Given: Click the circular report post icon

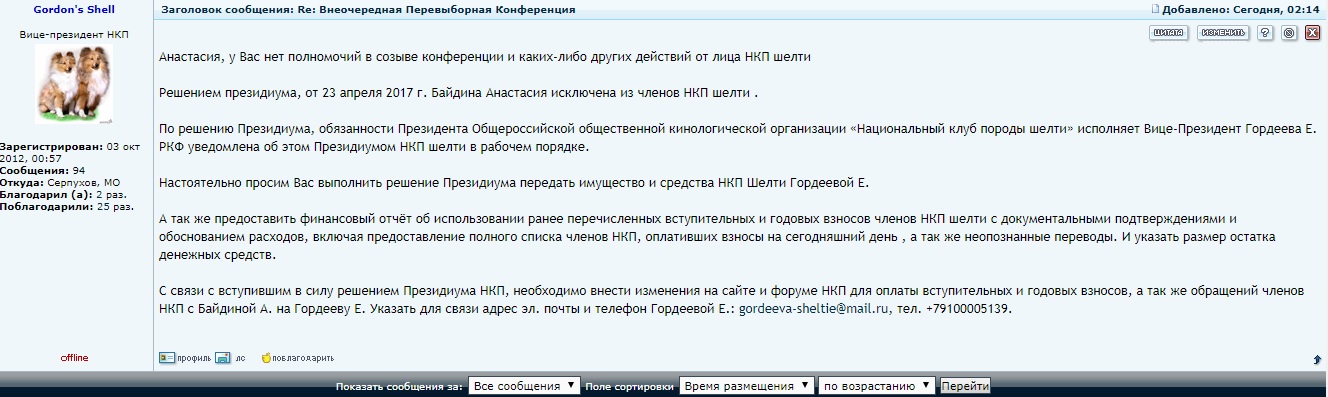Looking at the screenshot, I should coord(1289,32).
